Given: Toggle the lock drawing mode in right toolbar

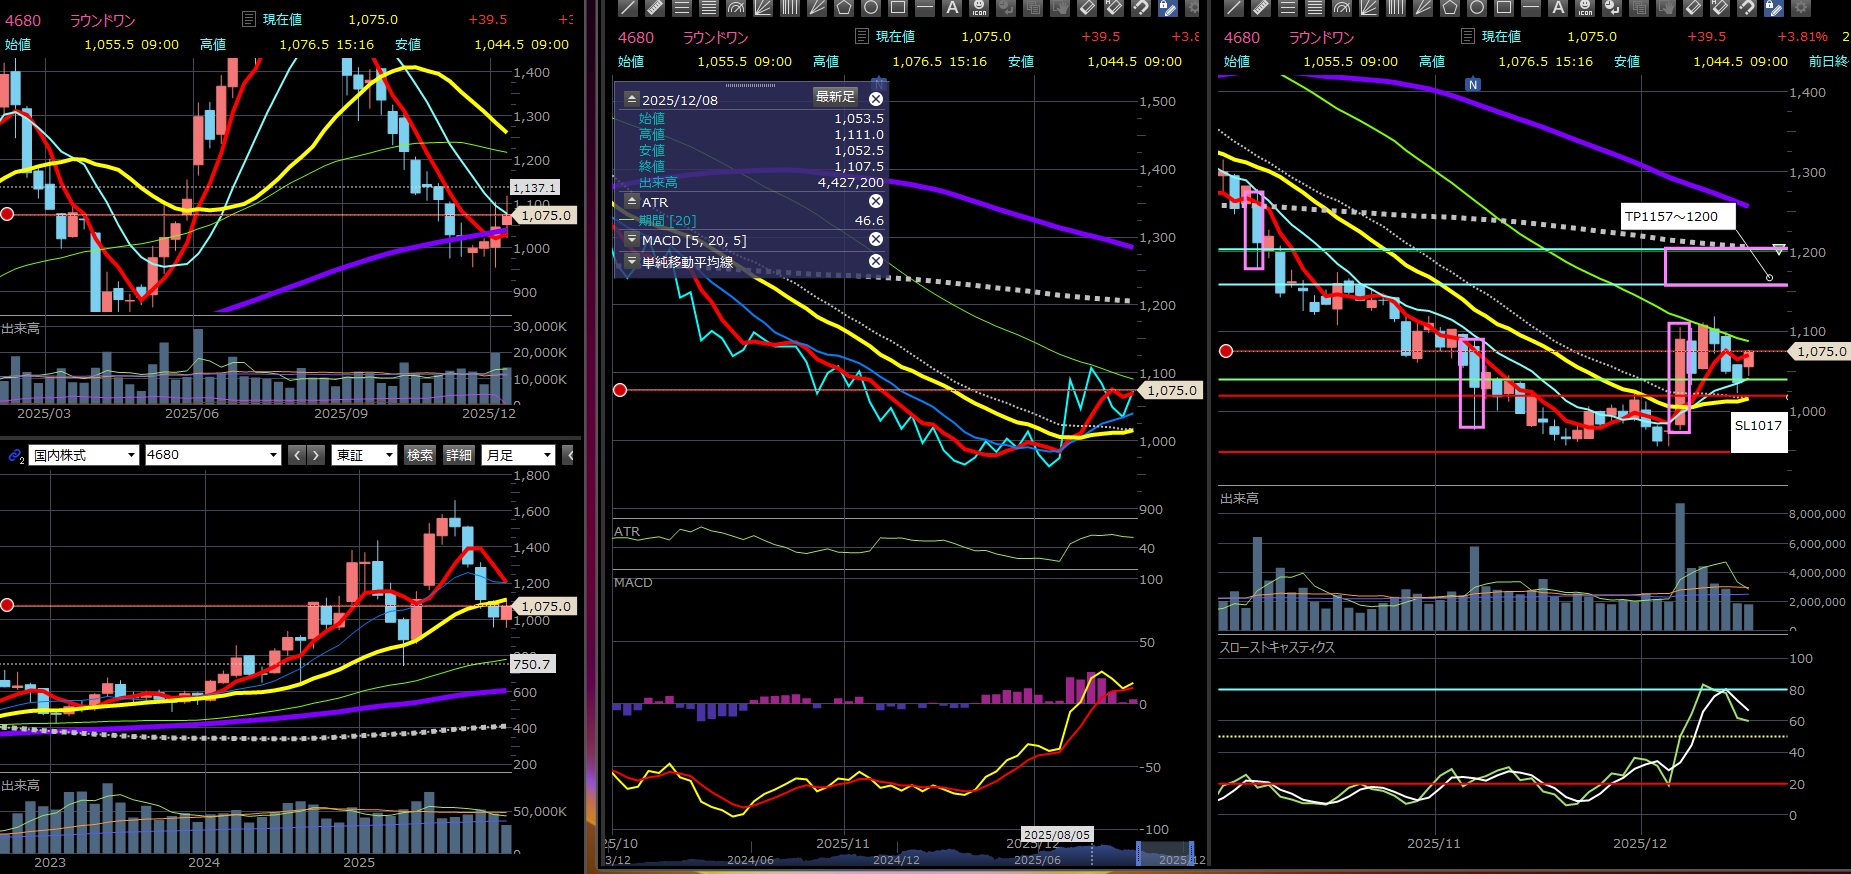Looking at the screenshot, I should (x=1773, y=7).
